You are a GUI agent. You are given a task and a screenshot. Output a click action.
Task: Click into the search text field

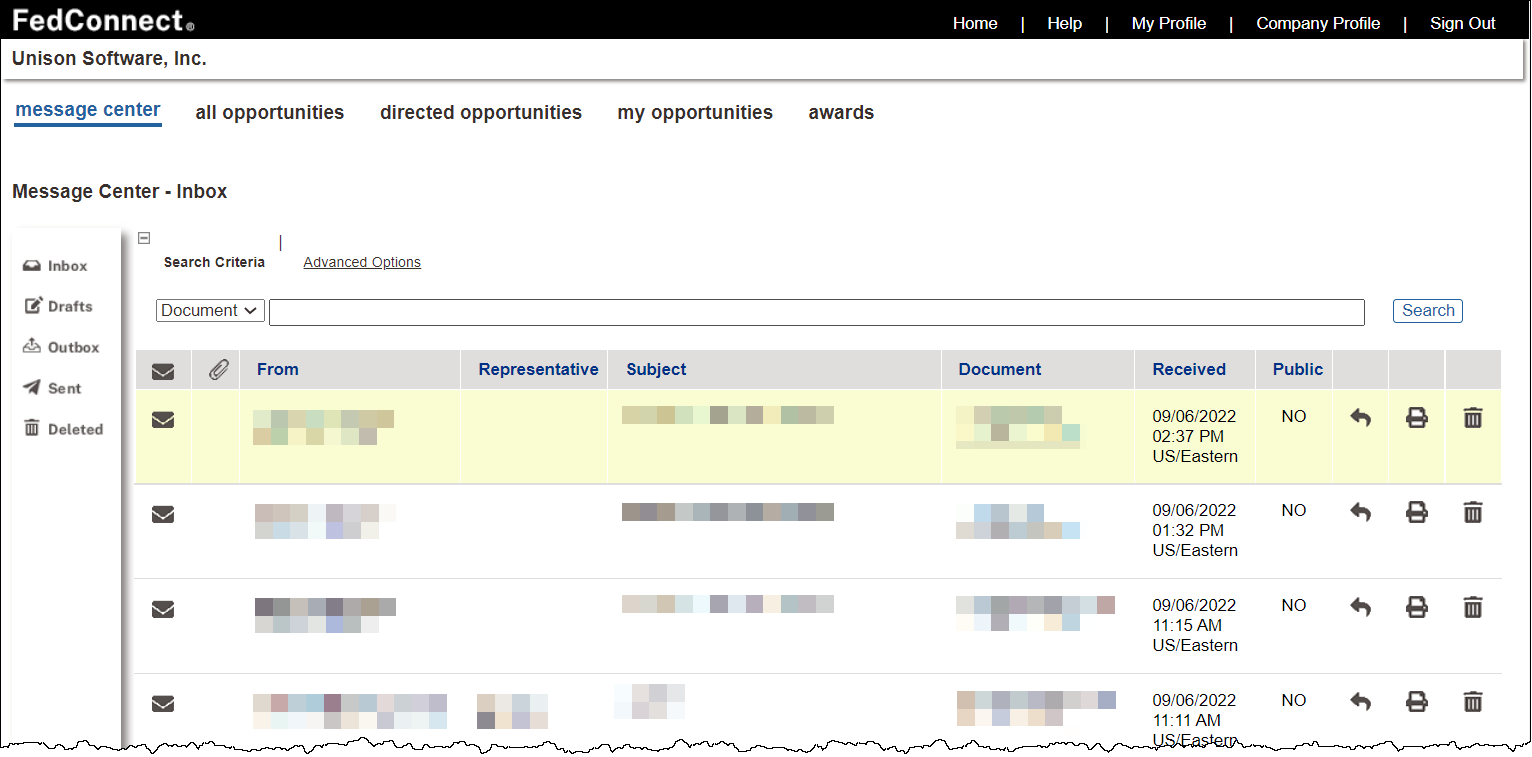point(816,312)
